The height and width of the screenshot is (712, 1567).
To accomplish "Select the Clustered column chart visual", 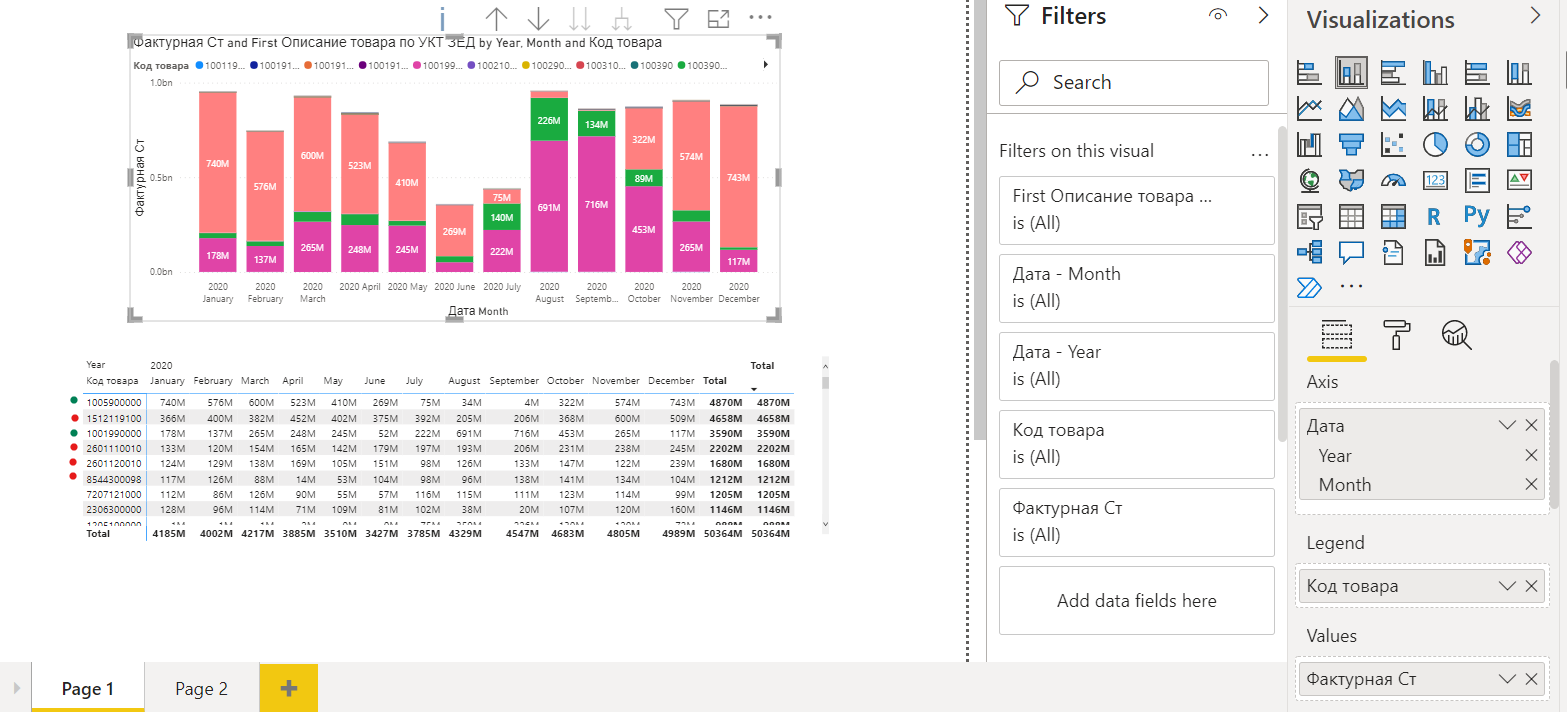I will pos(1435,72).
